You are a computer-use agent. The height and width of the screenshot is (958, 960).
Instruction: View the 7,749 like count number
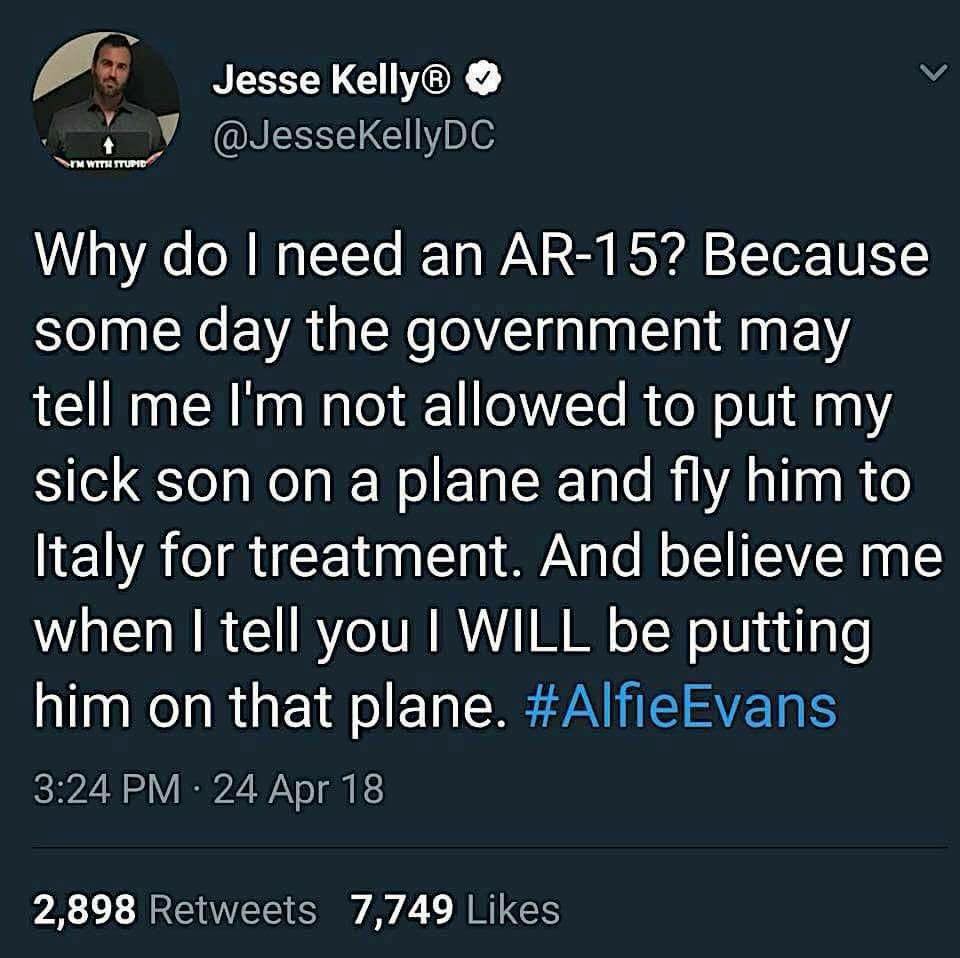pyautogui.click(x=402, y=909)
